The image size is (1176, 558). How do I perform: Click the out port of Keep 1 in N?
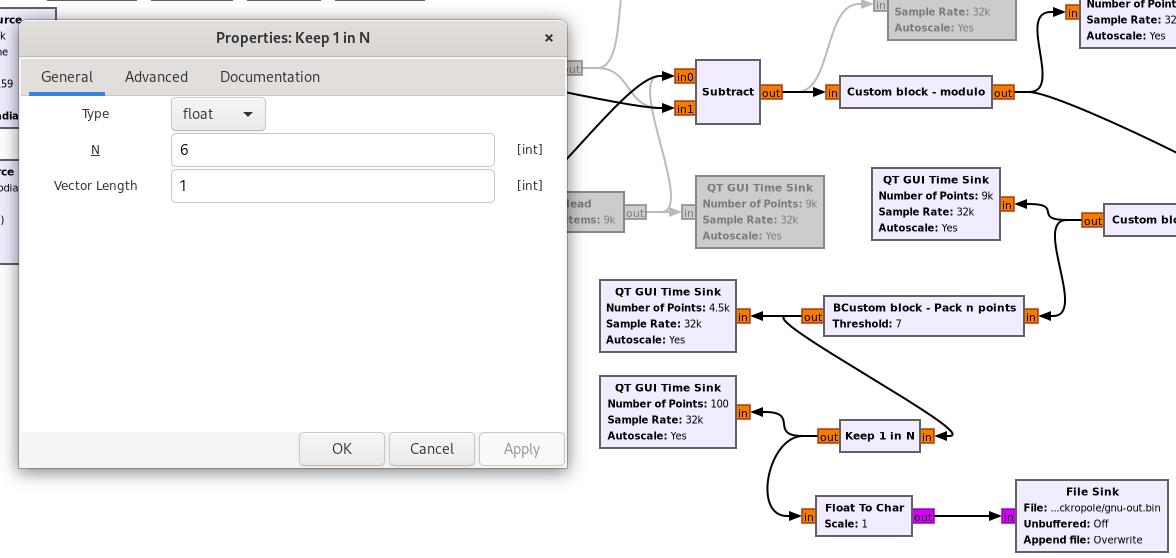829,436
